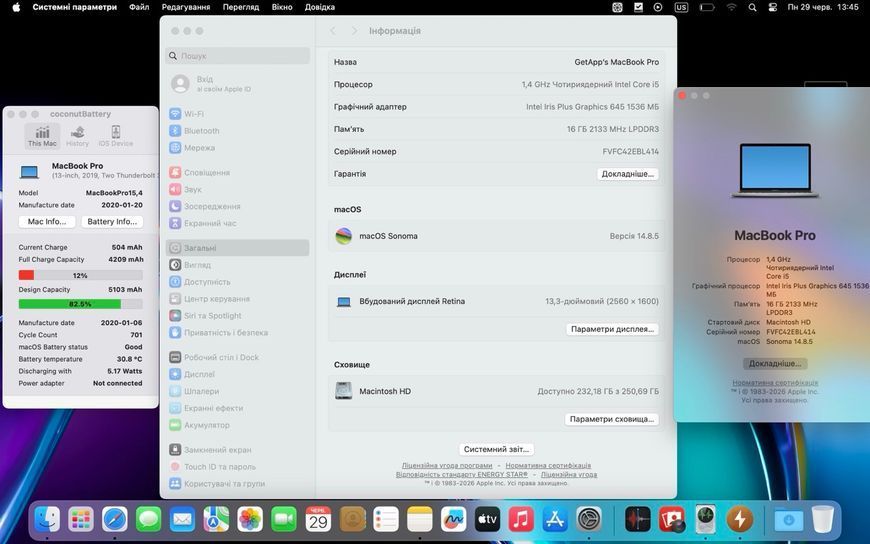Click the macOS Sonoma row
The image size is (870, 544).
click(x=497, y=236)
